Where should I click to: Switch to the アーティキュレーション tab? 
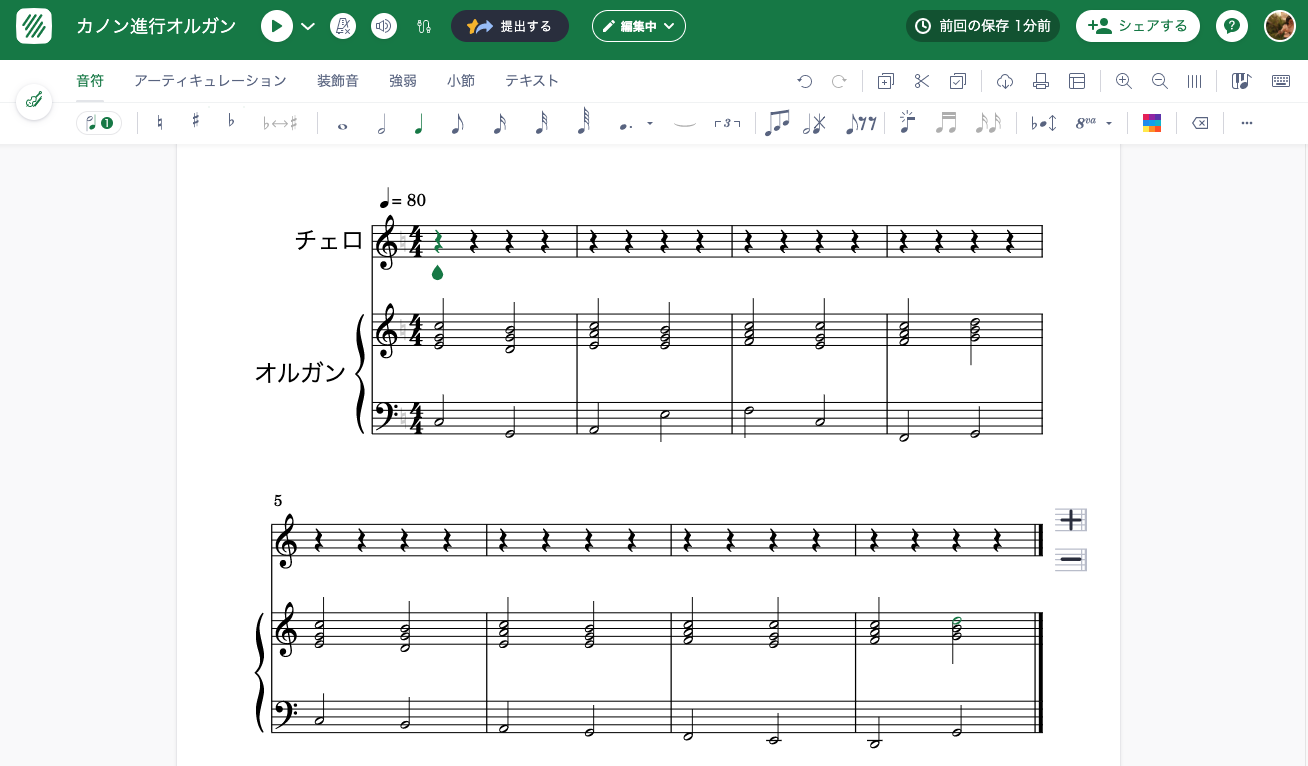tap(210, 81)
